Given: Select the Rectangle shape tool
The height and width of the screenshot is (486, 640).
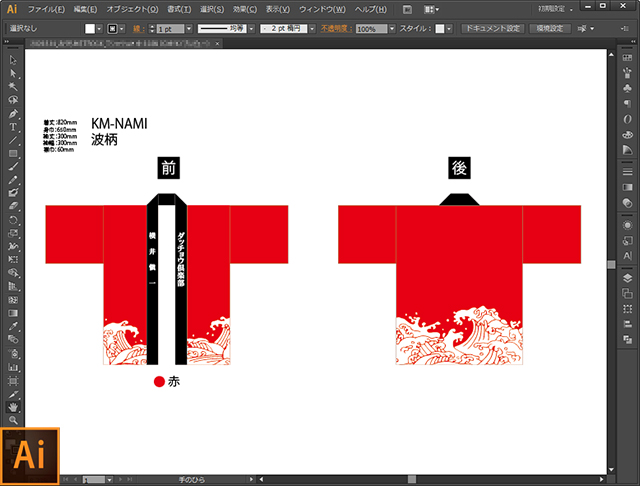Looking at the screenshot, I should 13,153.
